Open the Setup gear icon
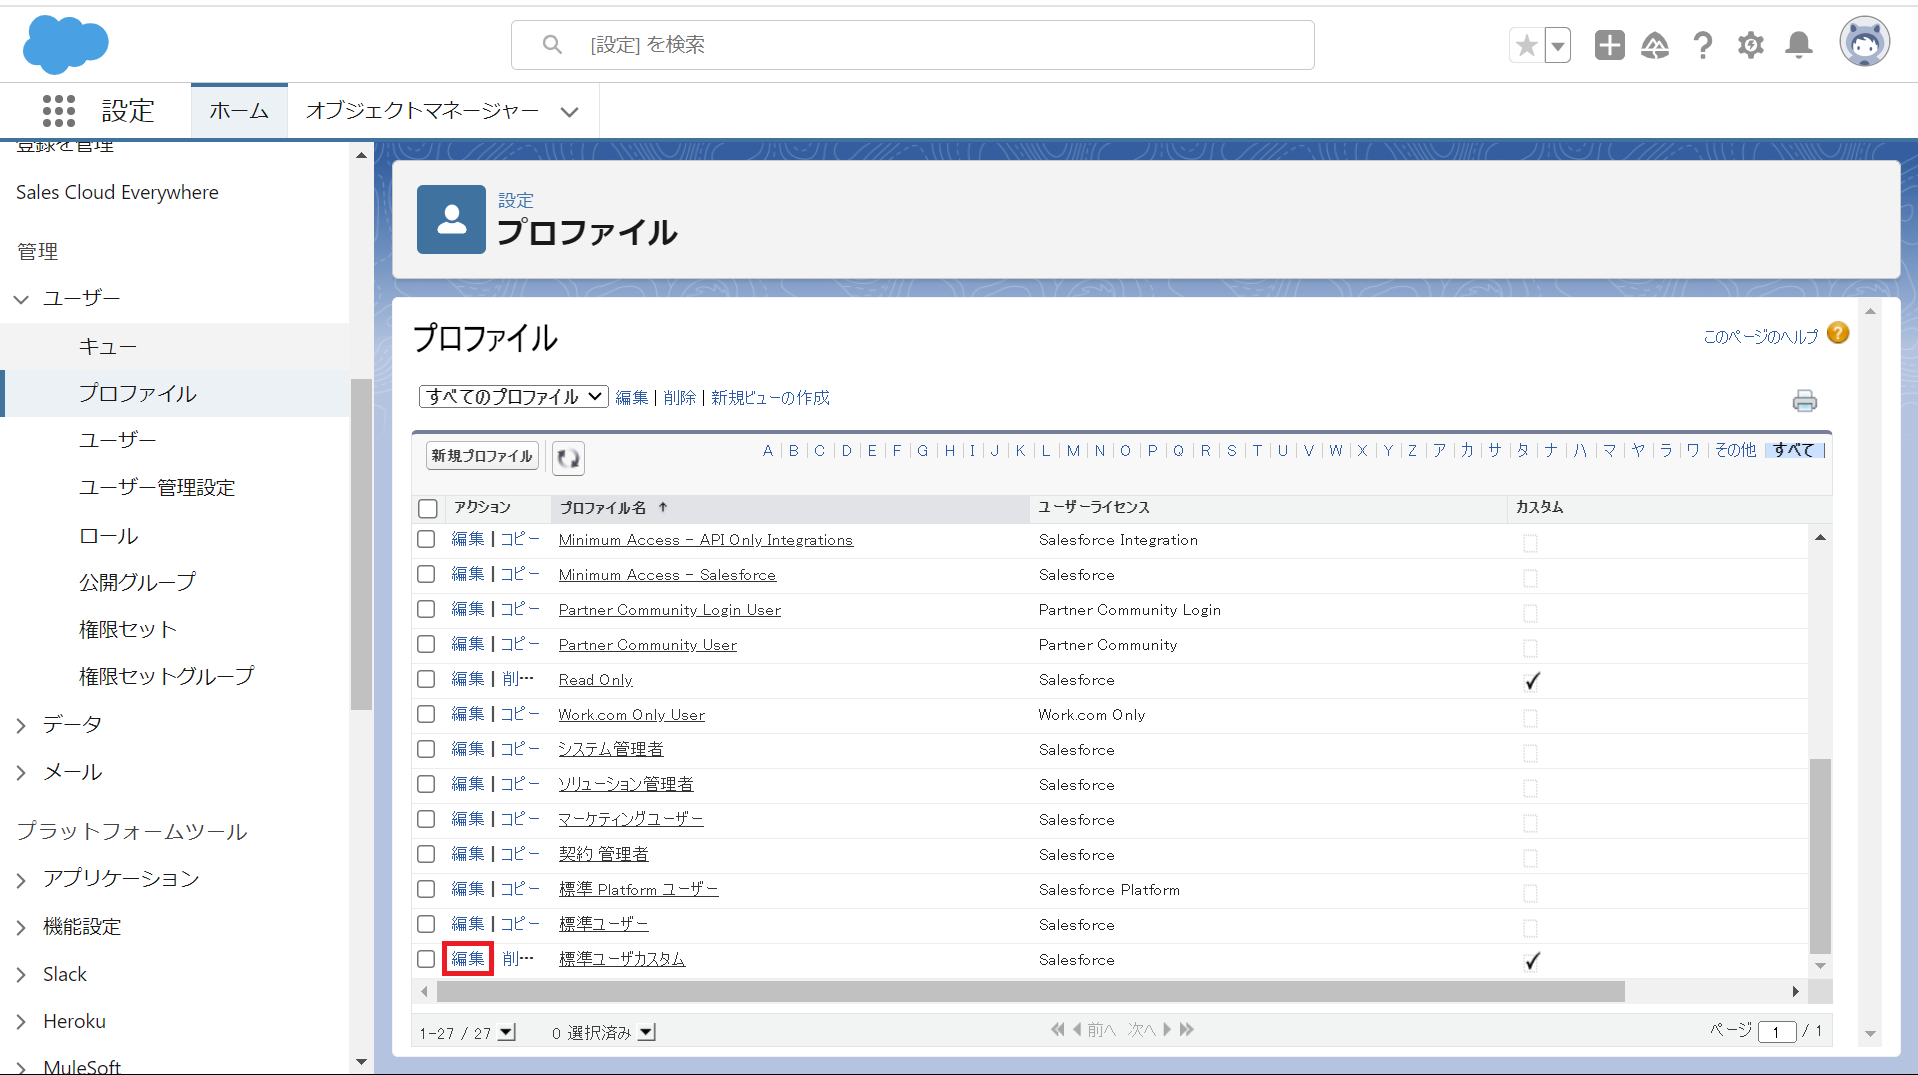This screenshot has width=1918, height=1075. 1750,45
